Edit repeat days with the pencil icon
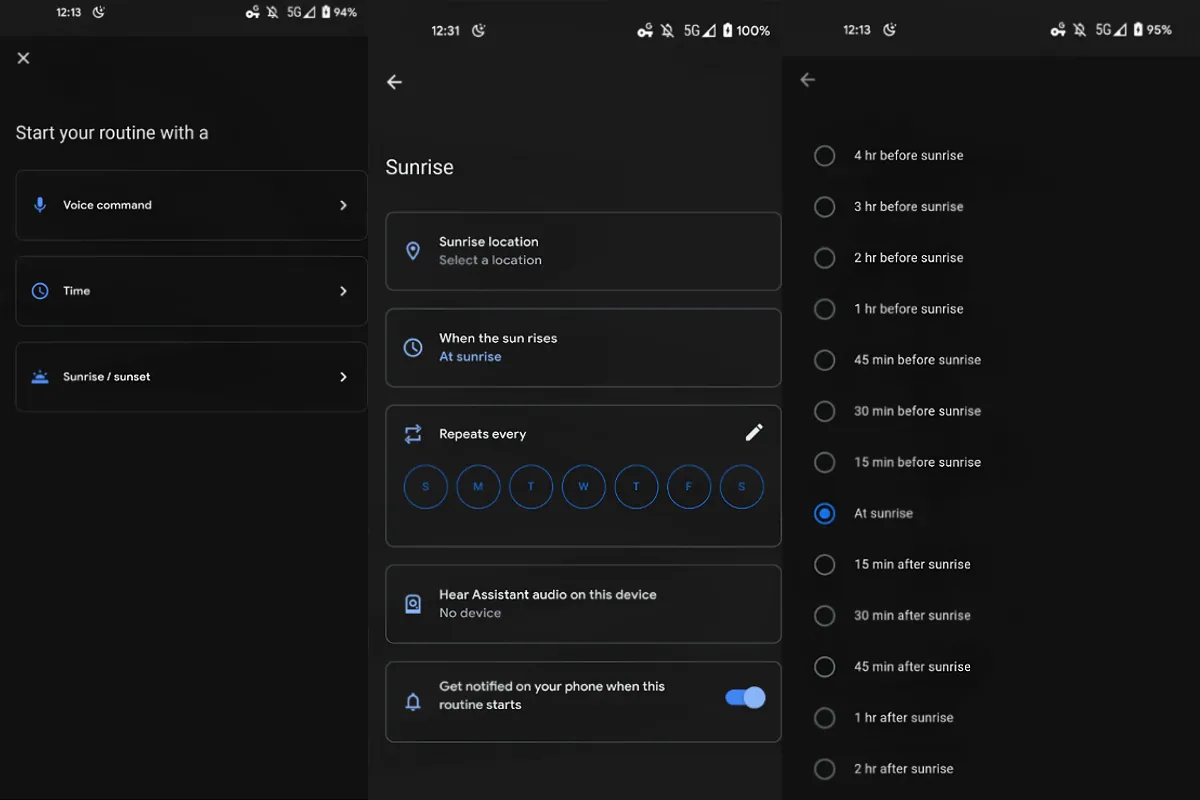Screen dimensions: 1200x800 [x=754, y=432]
